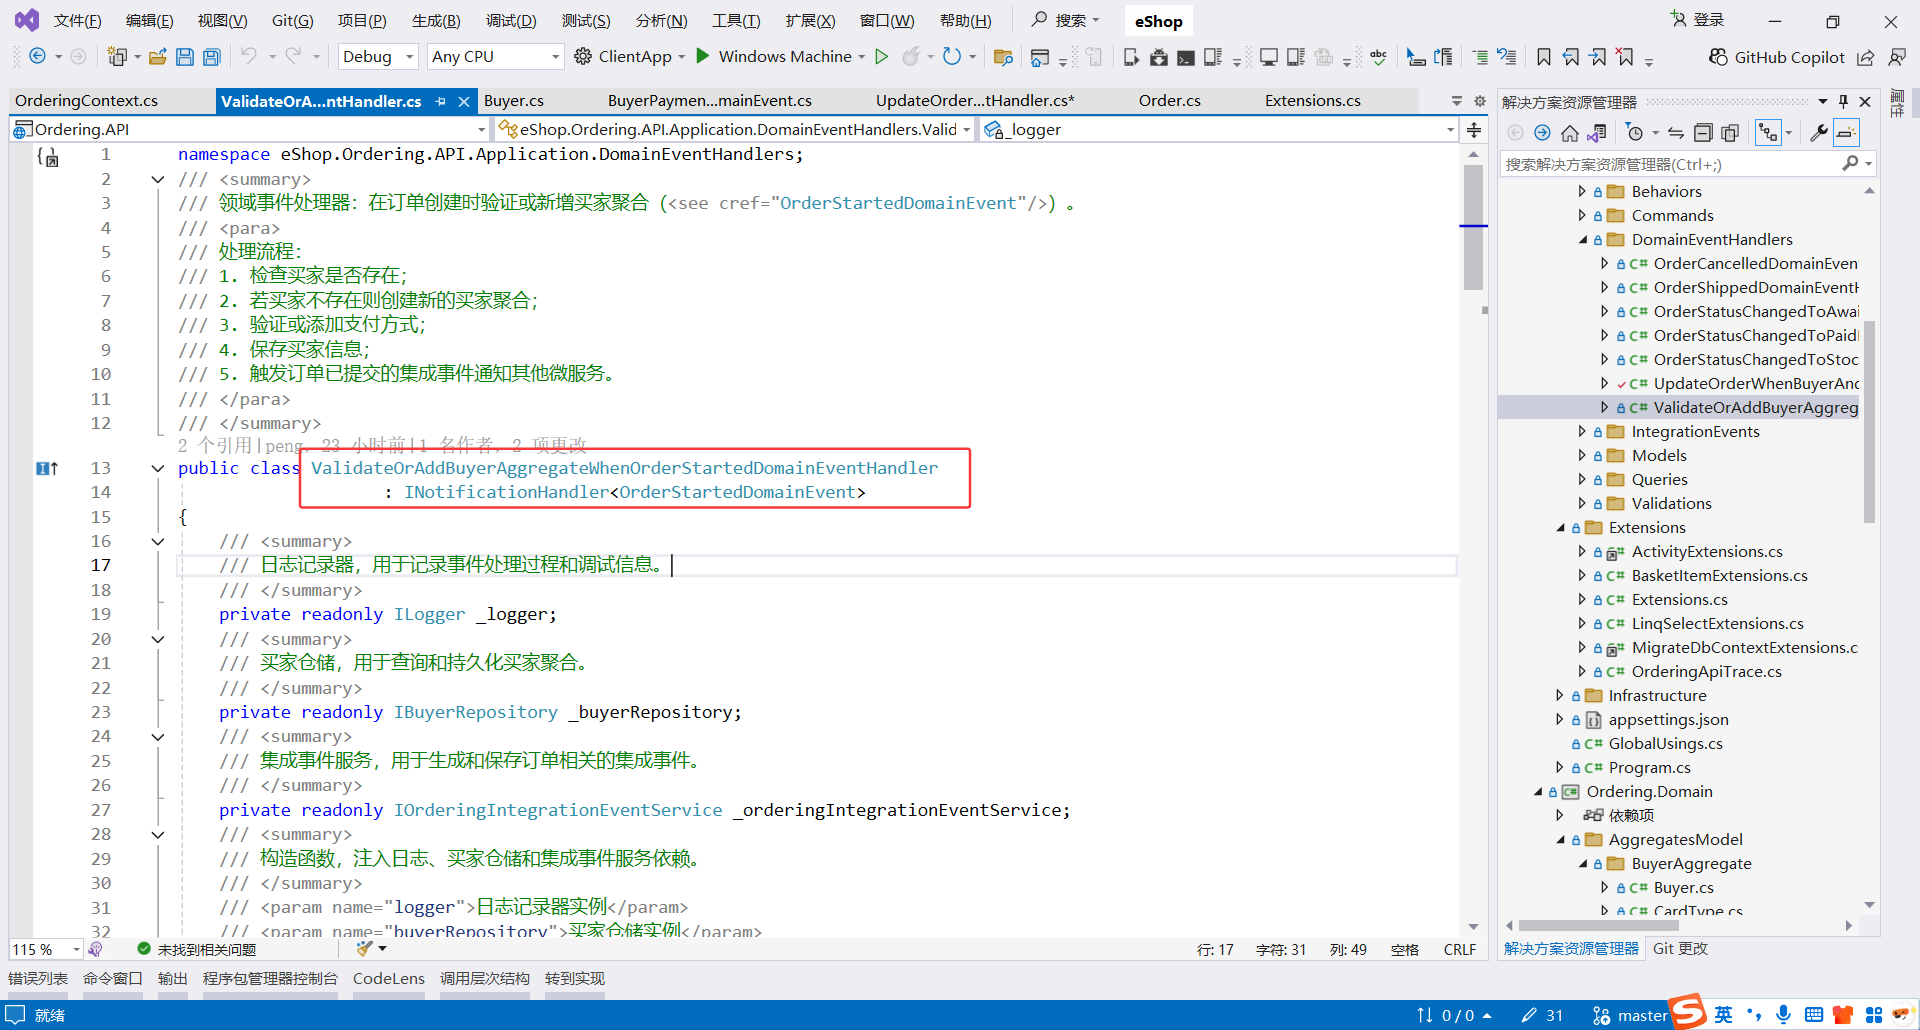Click the Undo arrow in the toolbar
Image resolution: width=1920 pixels, height=1030 pixels.
pos(248,56)
